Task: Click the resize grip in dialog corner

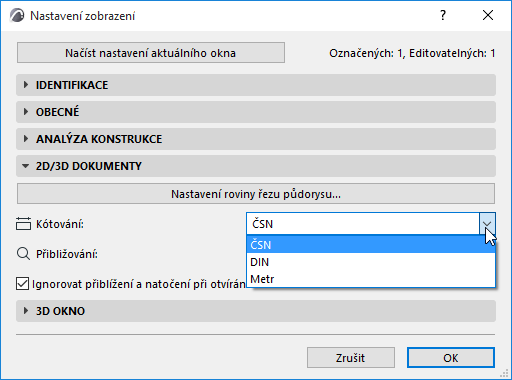Action: coord(505,373)
